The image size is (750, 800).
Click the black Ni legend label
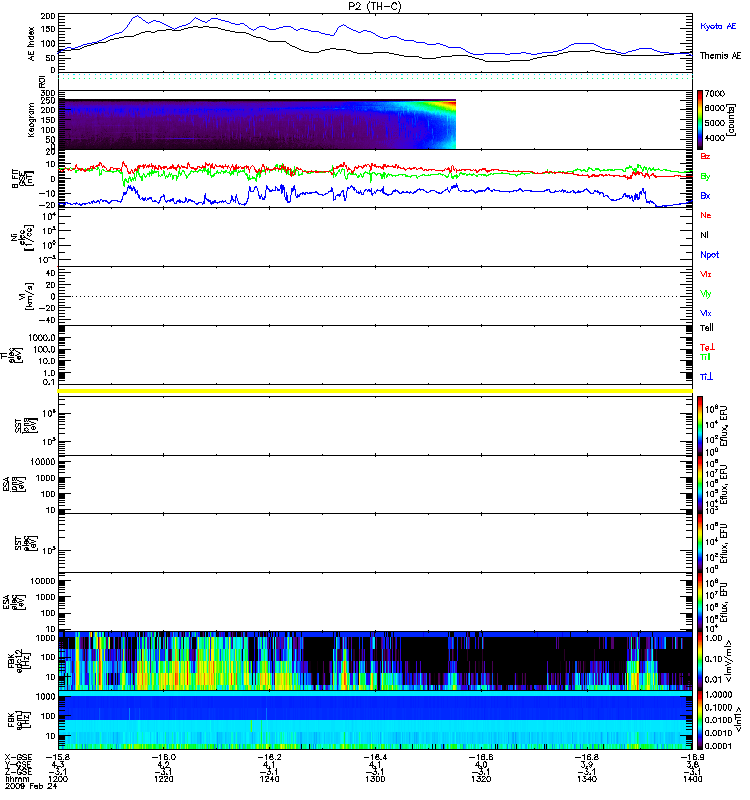(x=704, y=235)
